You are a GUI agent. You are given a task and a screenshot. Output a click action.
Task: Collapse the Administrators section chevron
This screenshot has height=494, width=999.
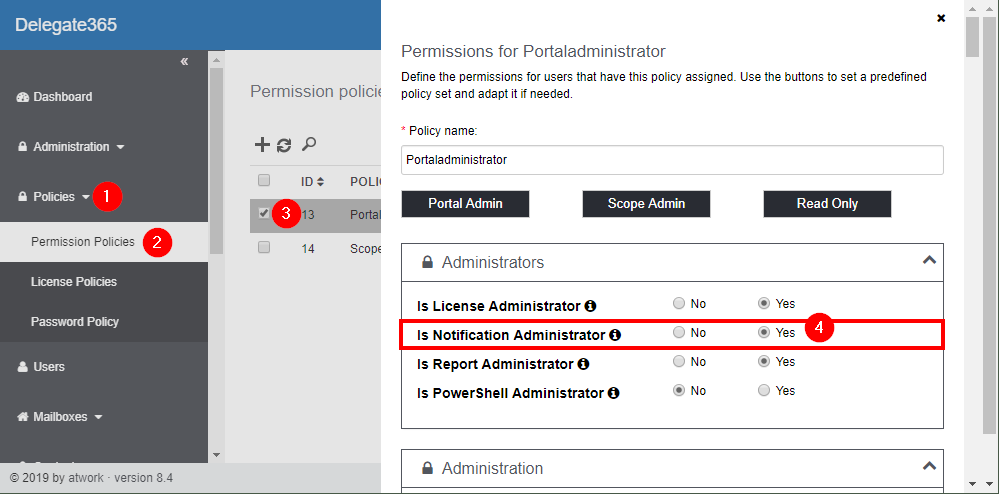point(929,261)
